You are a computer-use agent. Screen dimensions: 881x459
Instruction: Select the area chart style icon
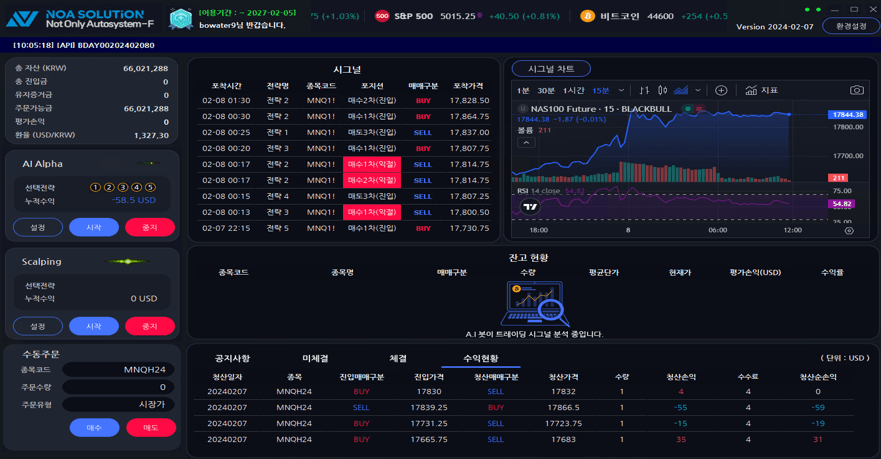click(x=681, y=90)
